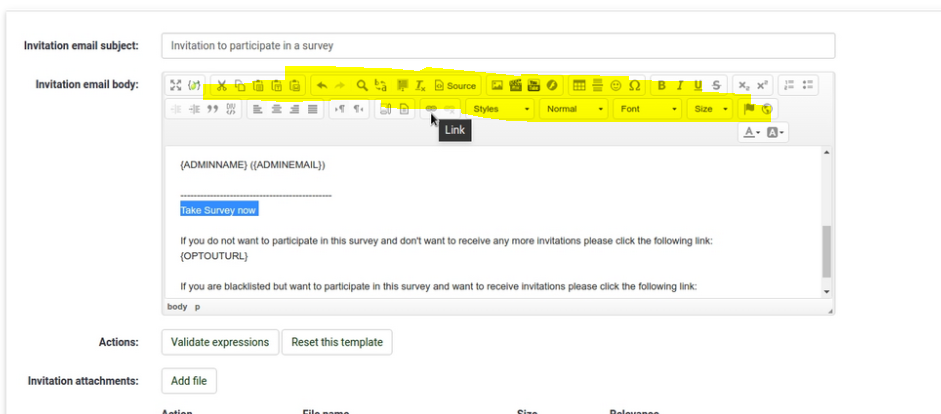Insert a video with the clapperboard icon
The image size is (941, 414).
coord(515,85)
